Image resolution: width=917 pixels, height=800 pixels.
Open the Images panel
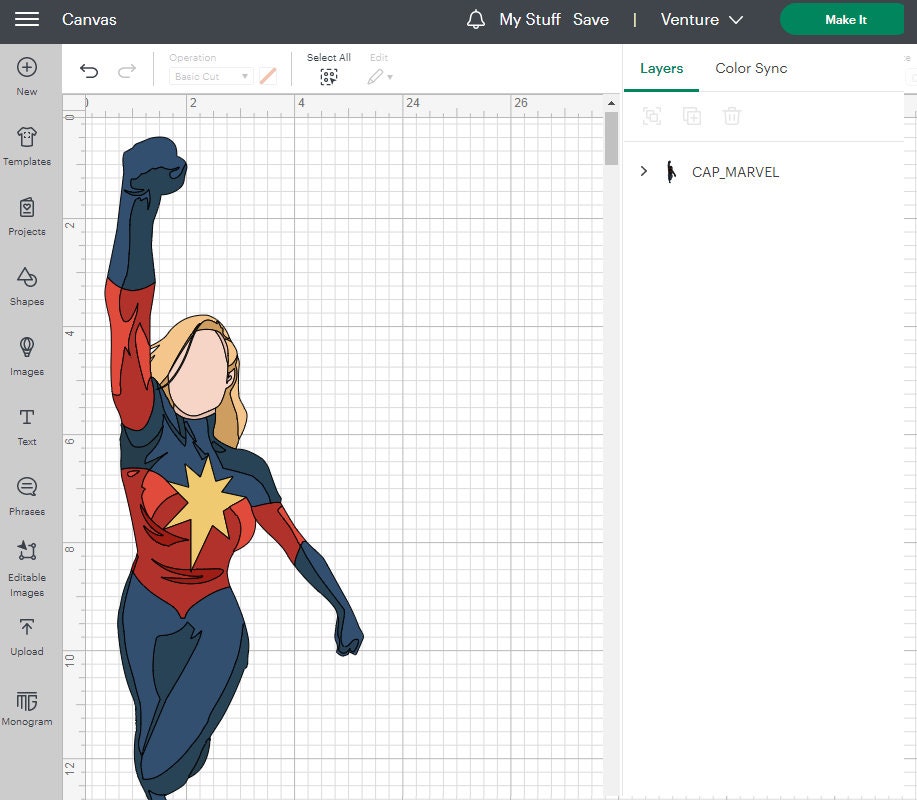26,356
